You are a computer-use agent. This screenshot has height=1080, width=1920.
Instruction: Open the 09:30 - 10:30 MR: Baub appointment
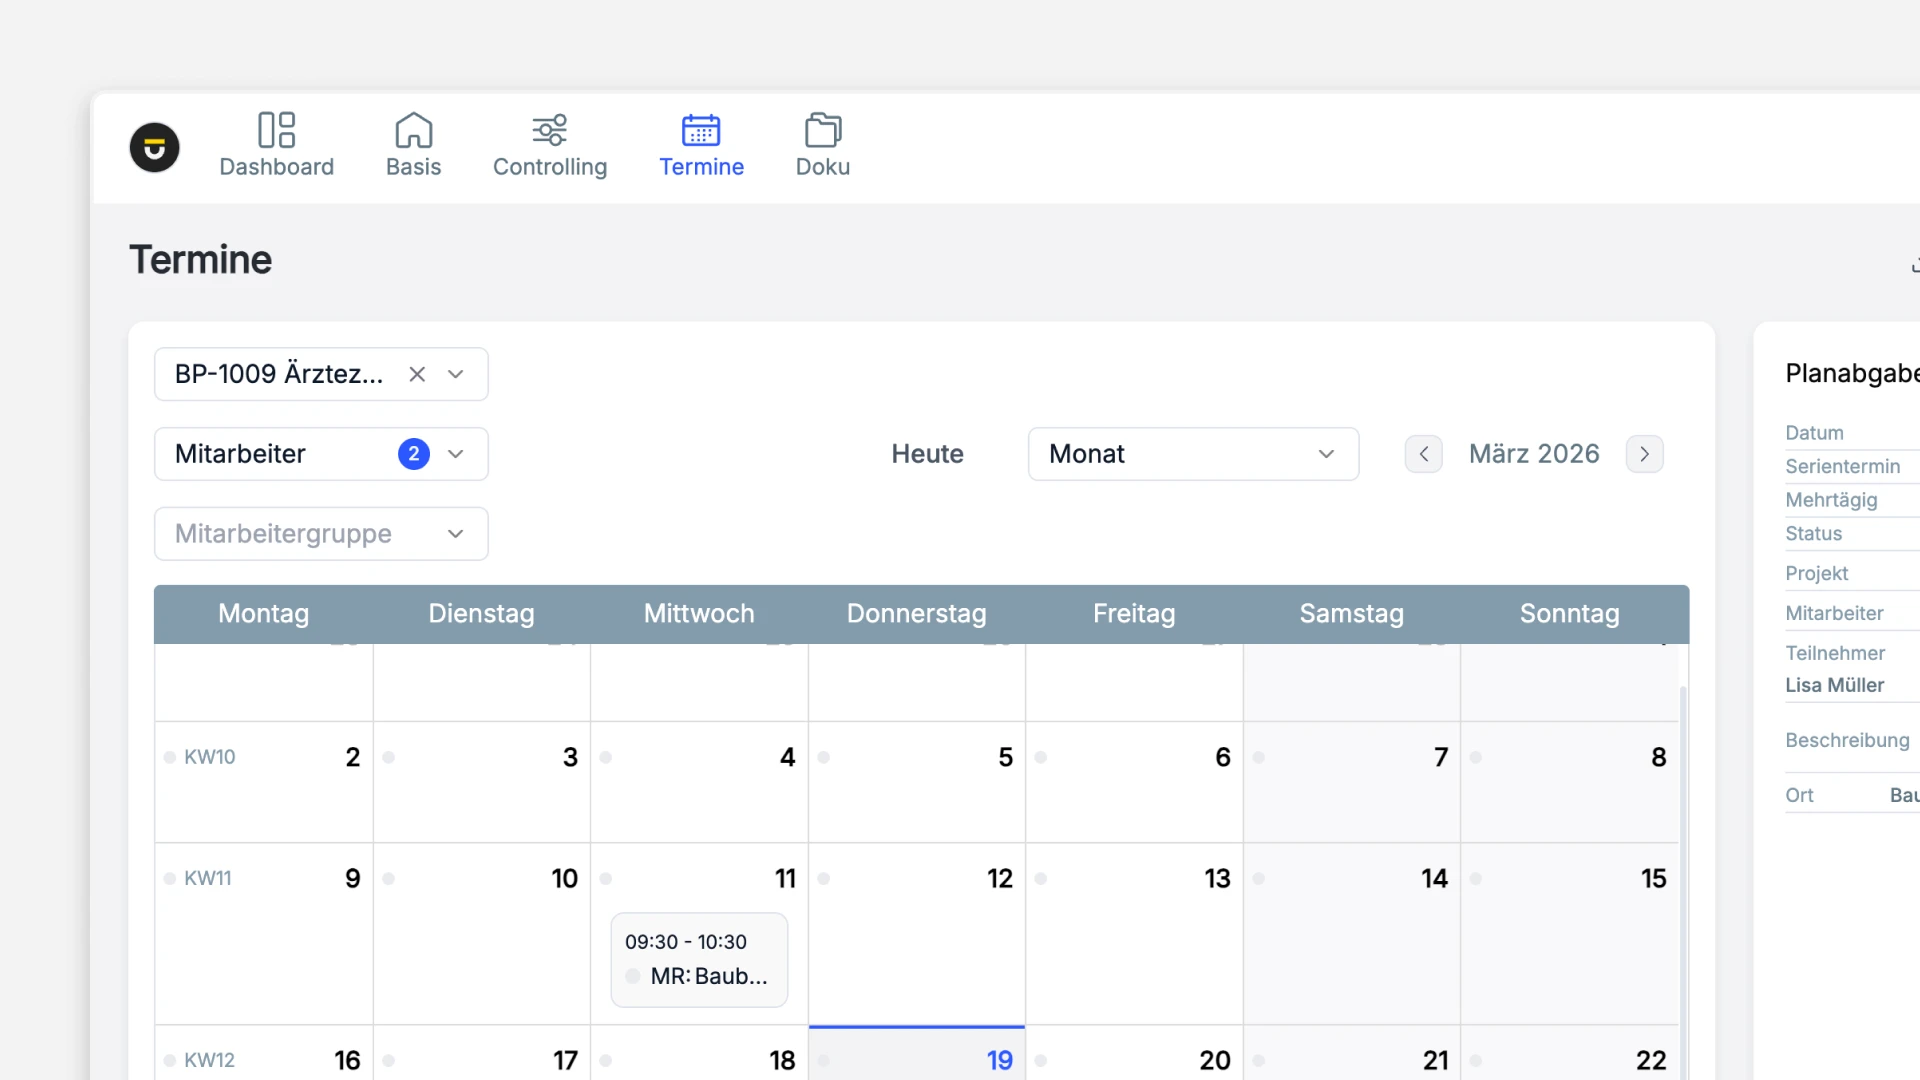(x=699, y=959)
